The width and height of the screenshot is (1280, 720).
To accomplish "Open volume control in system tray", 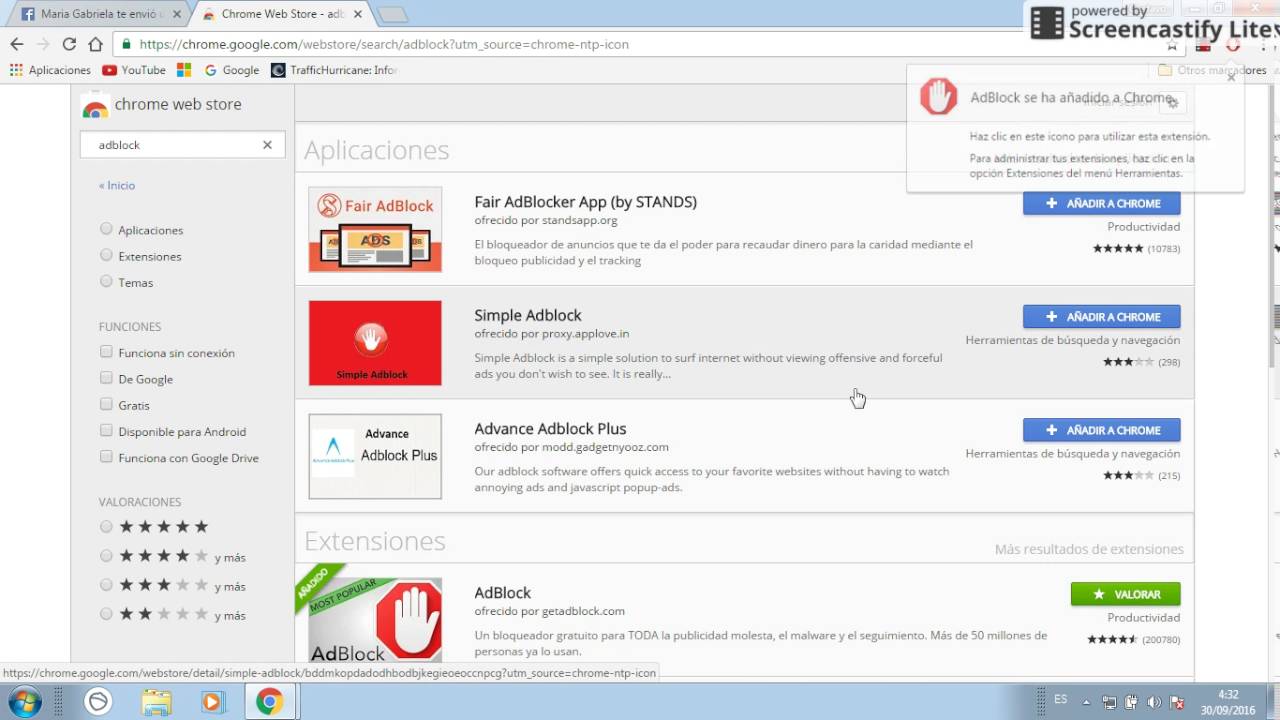I will (1154, 702).
